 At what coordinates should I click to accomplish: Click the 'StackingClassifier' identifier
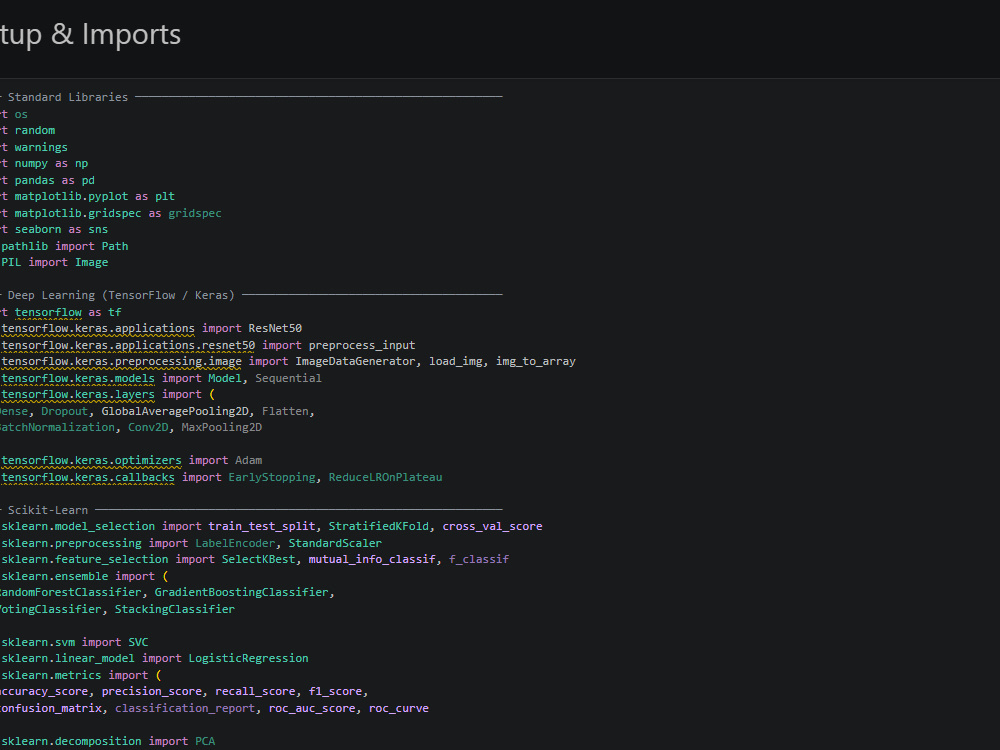(175, 609)
